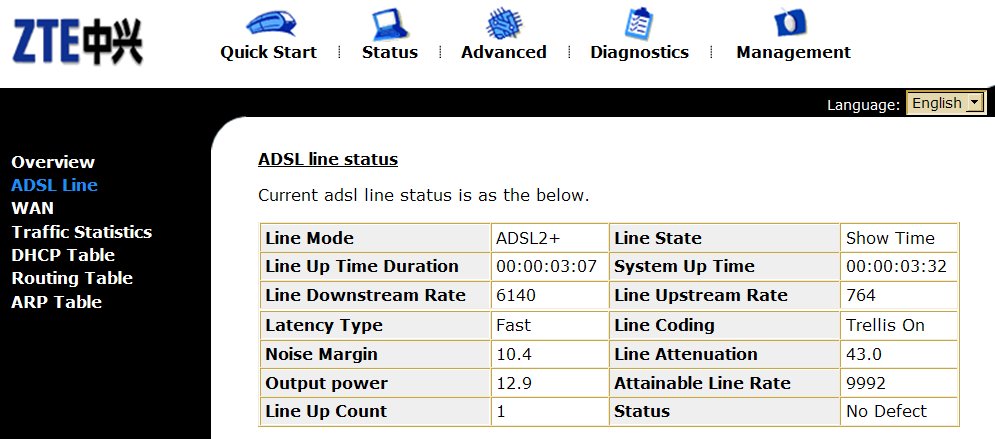Click the Status laptop icon
995x439 pixels.
point(389,22)
